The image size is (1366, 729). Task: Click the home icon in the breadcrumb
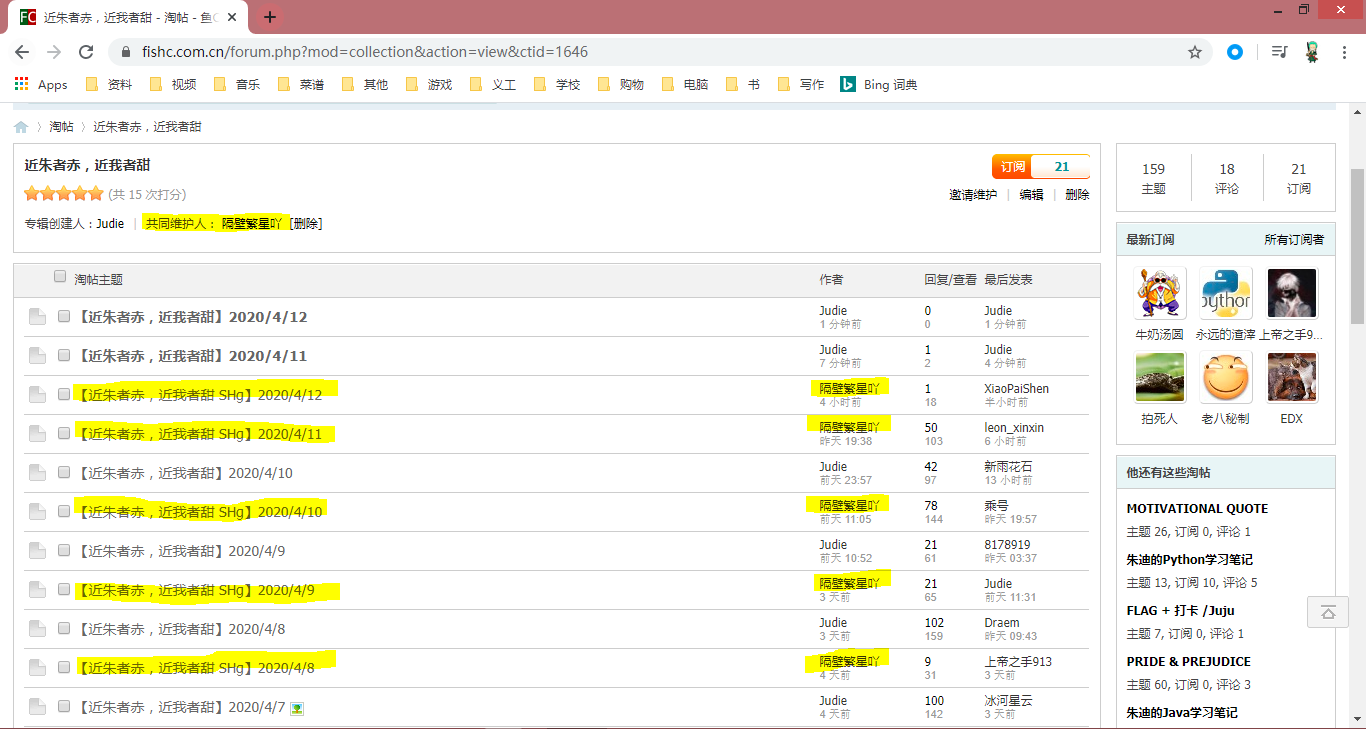(21, 127)
